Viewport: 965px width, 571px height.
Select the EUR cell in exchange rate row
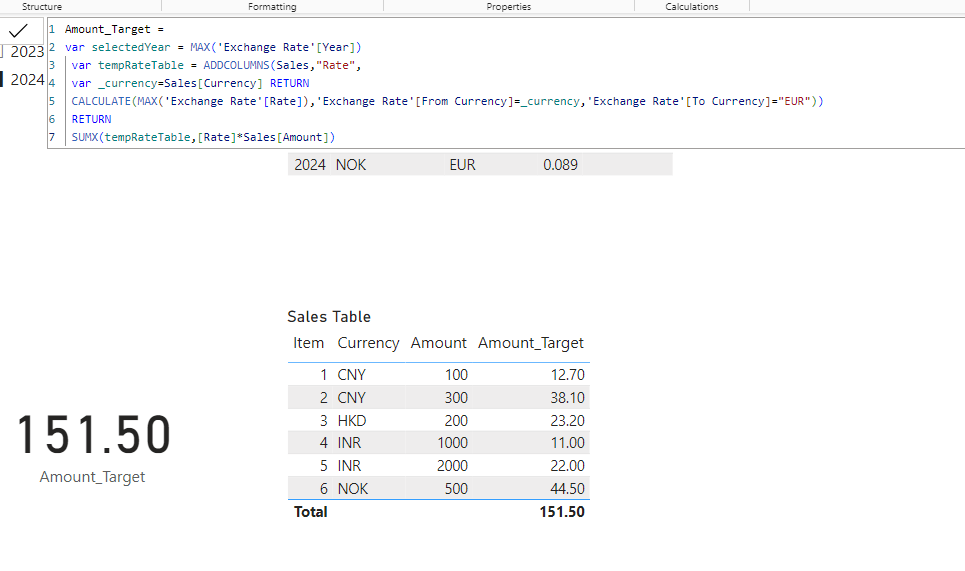pos(462,165)
